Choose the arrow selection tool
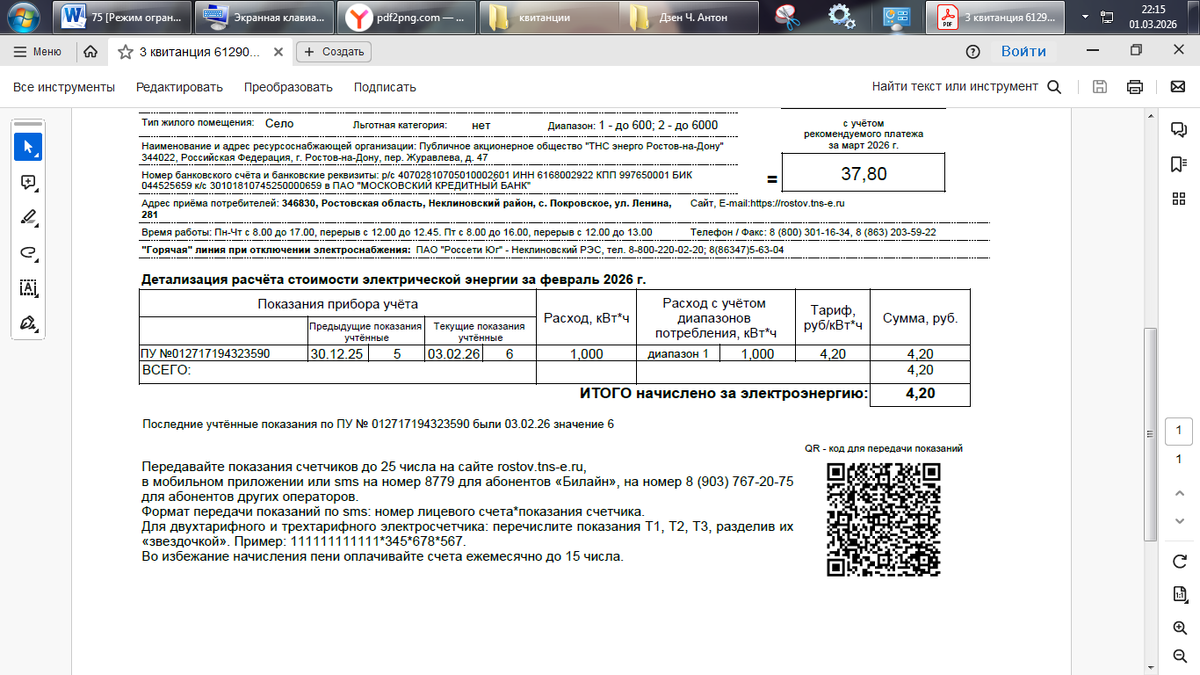The width and height of the screenshot is (1200, 675). click(x=28, y=147)
